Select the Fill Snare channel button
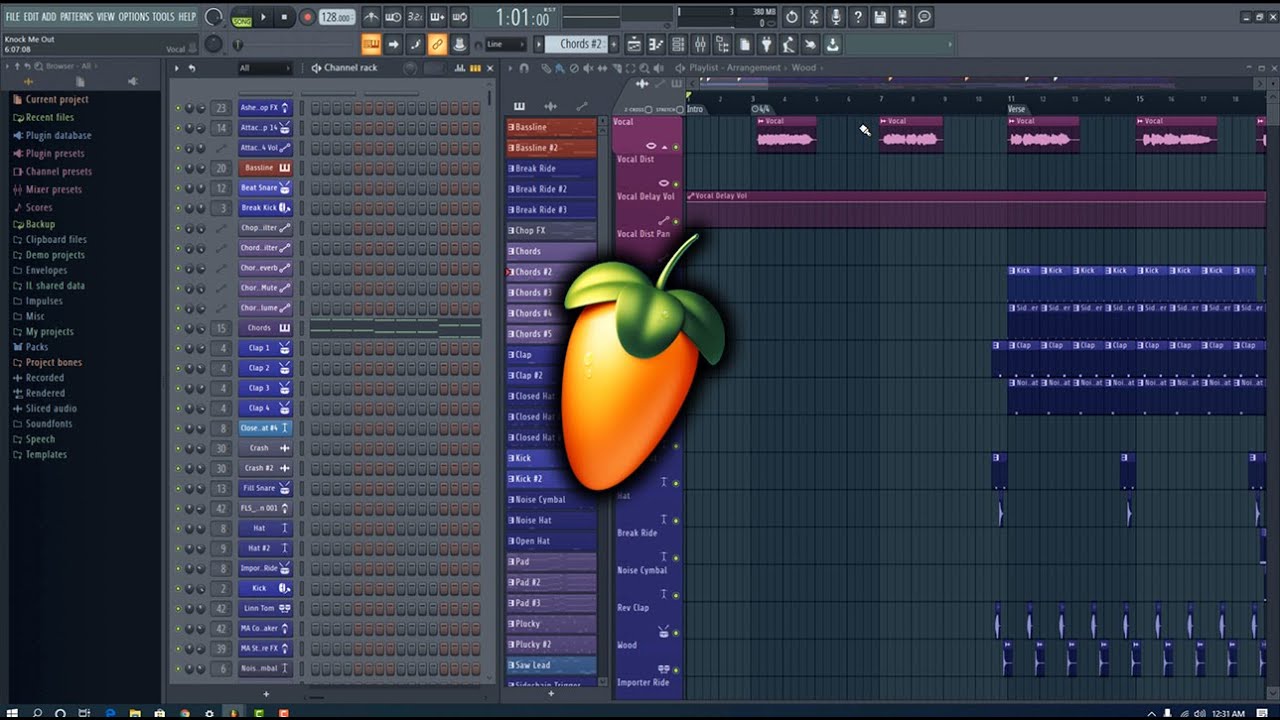The width and height of the screenshot is (1280, 720). pyautogui.click(x=265, y=488)
